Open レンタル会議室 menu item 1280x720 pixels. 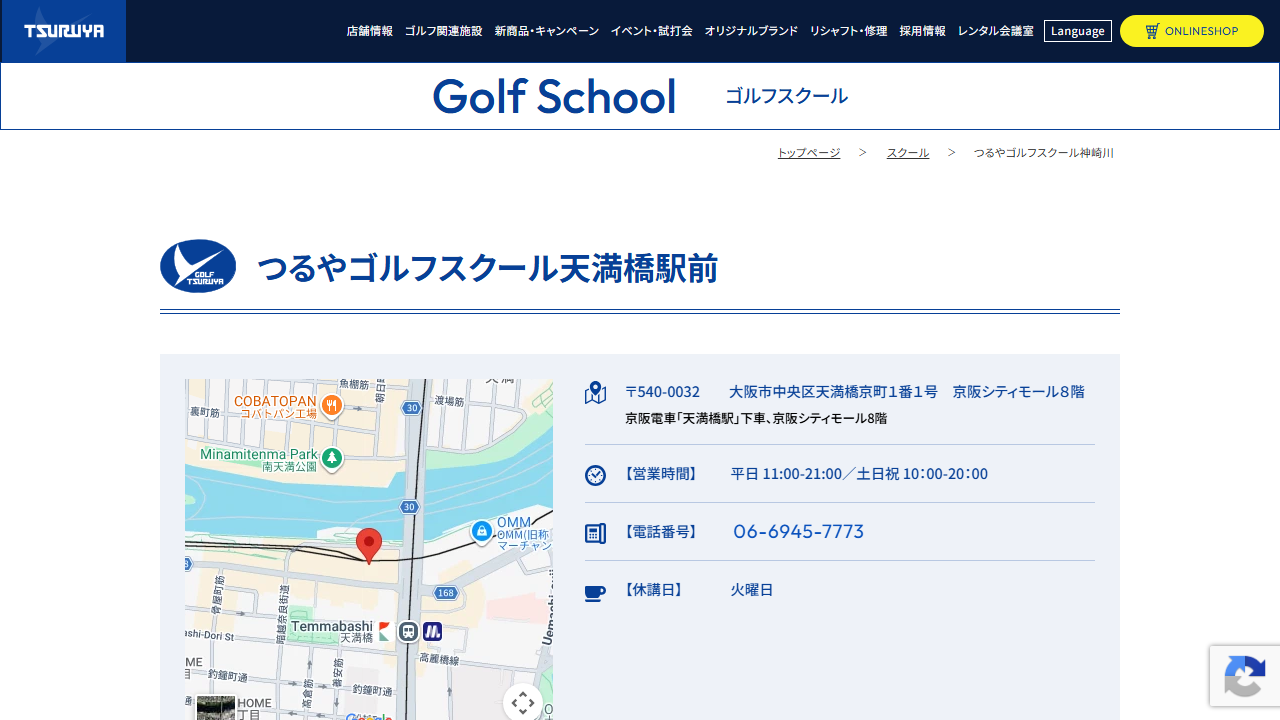tap(995, 31)
